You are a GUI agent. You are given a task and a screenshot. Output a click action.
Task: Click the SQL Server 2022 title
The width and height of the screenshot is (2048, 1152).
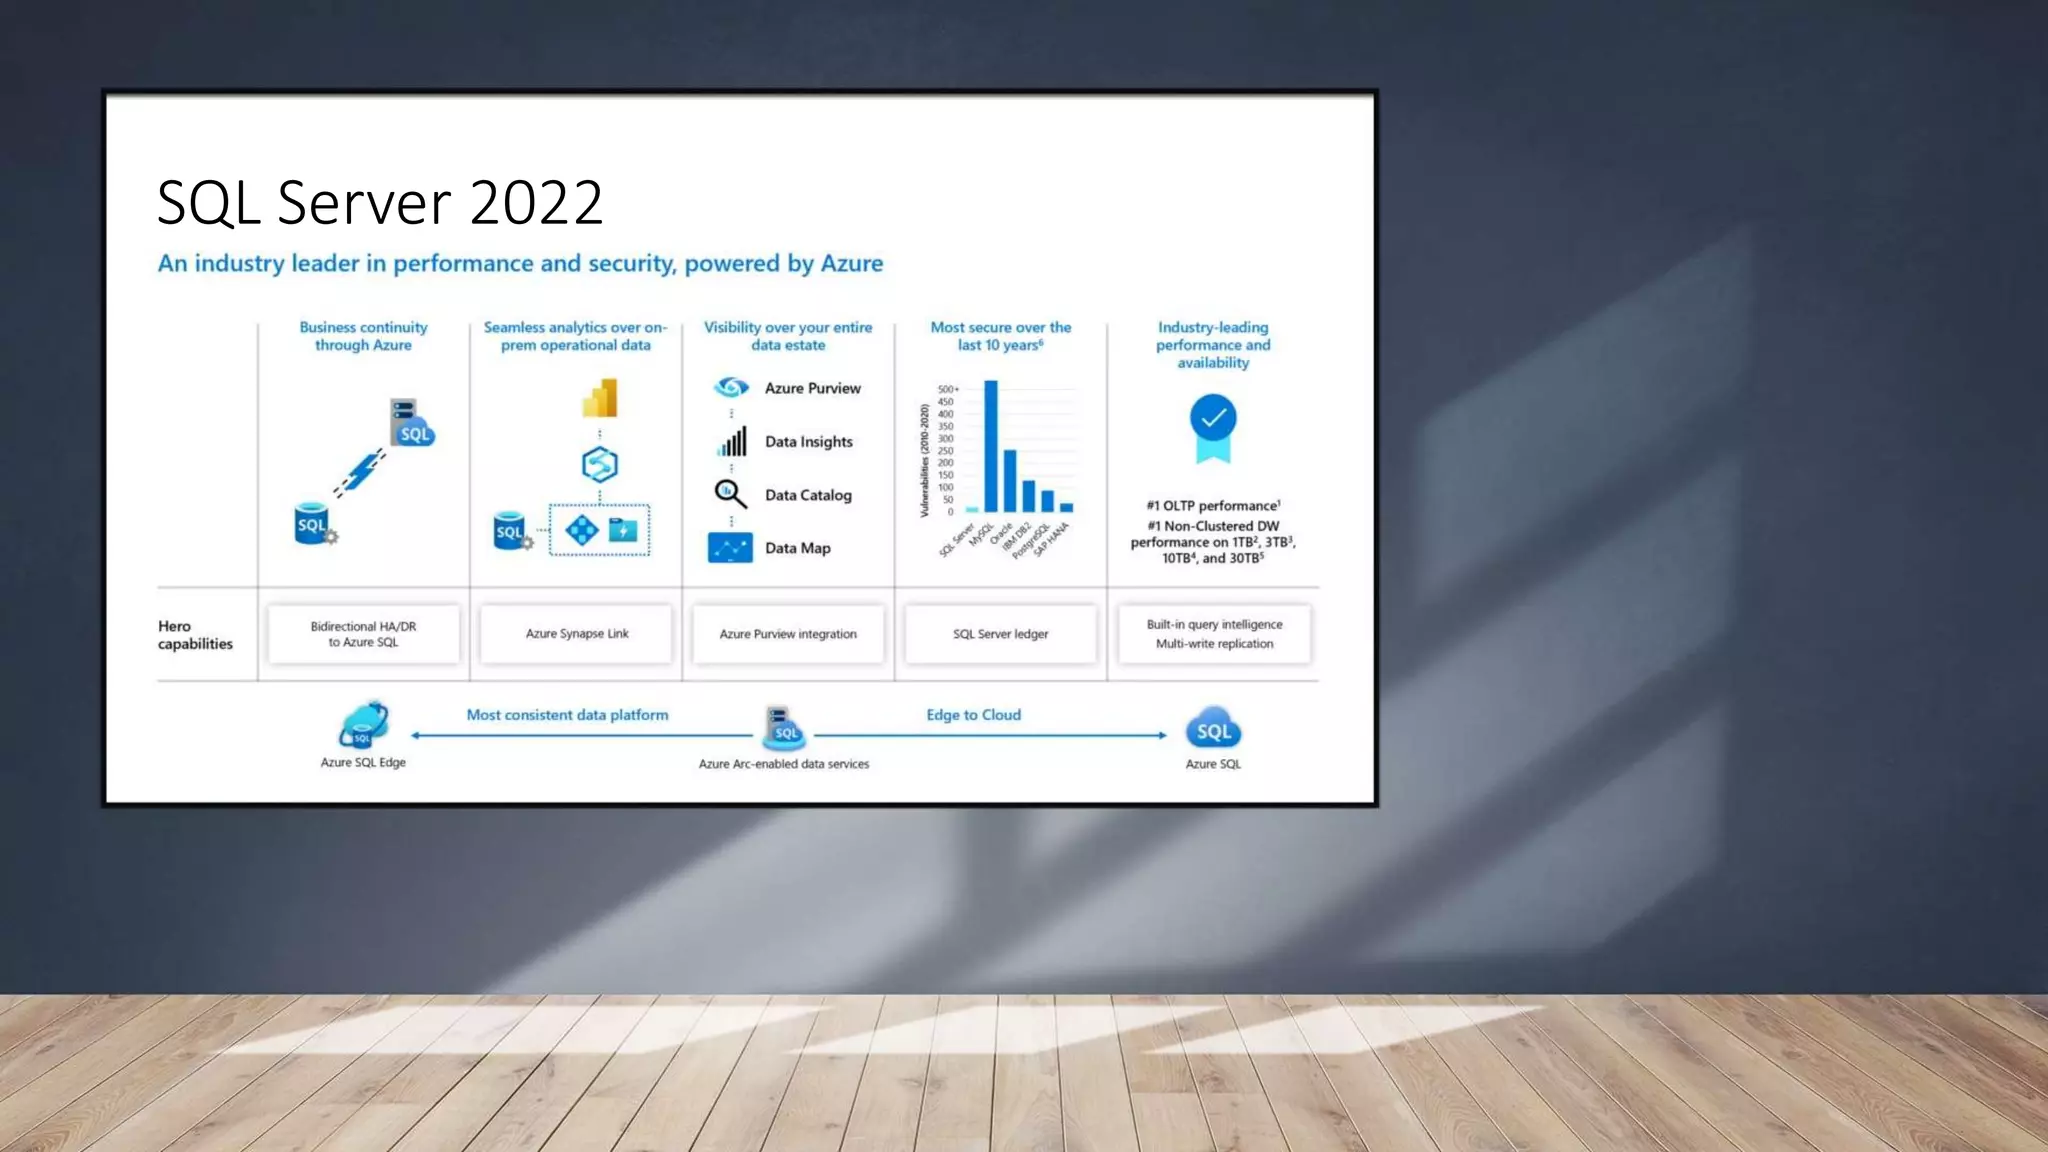(x=380, y=202)
